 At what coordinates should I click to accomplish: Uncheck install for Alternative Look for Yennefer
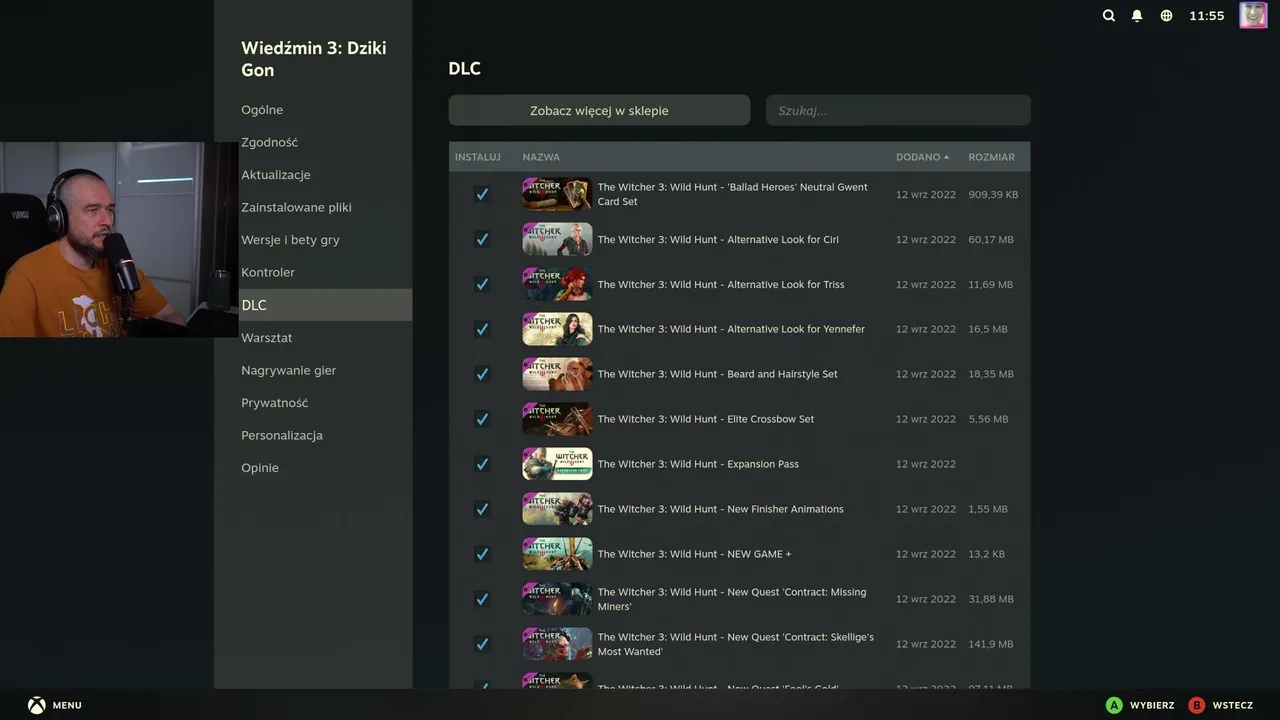point(482,329)
